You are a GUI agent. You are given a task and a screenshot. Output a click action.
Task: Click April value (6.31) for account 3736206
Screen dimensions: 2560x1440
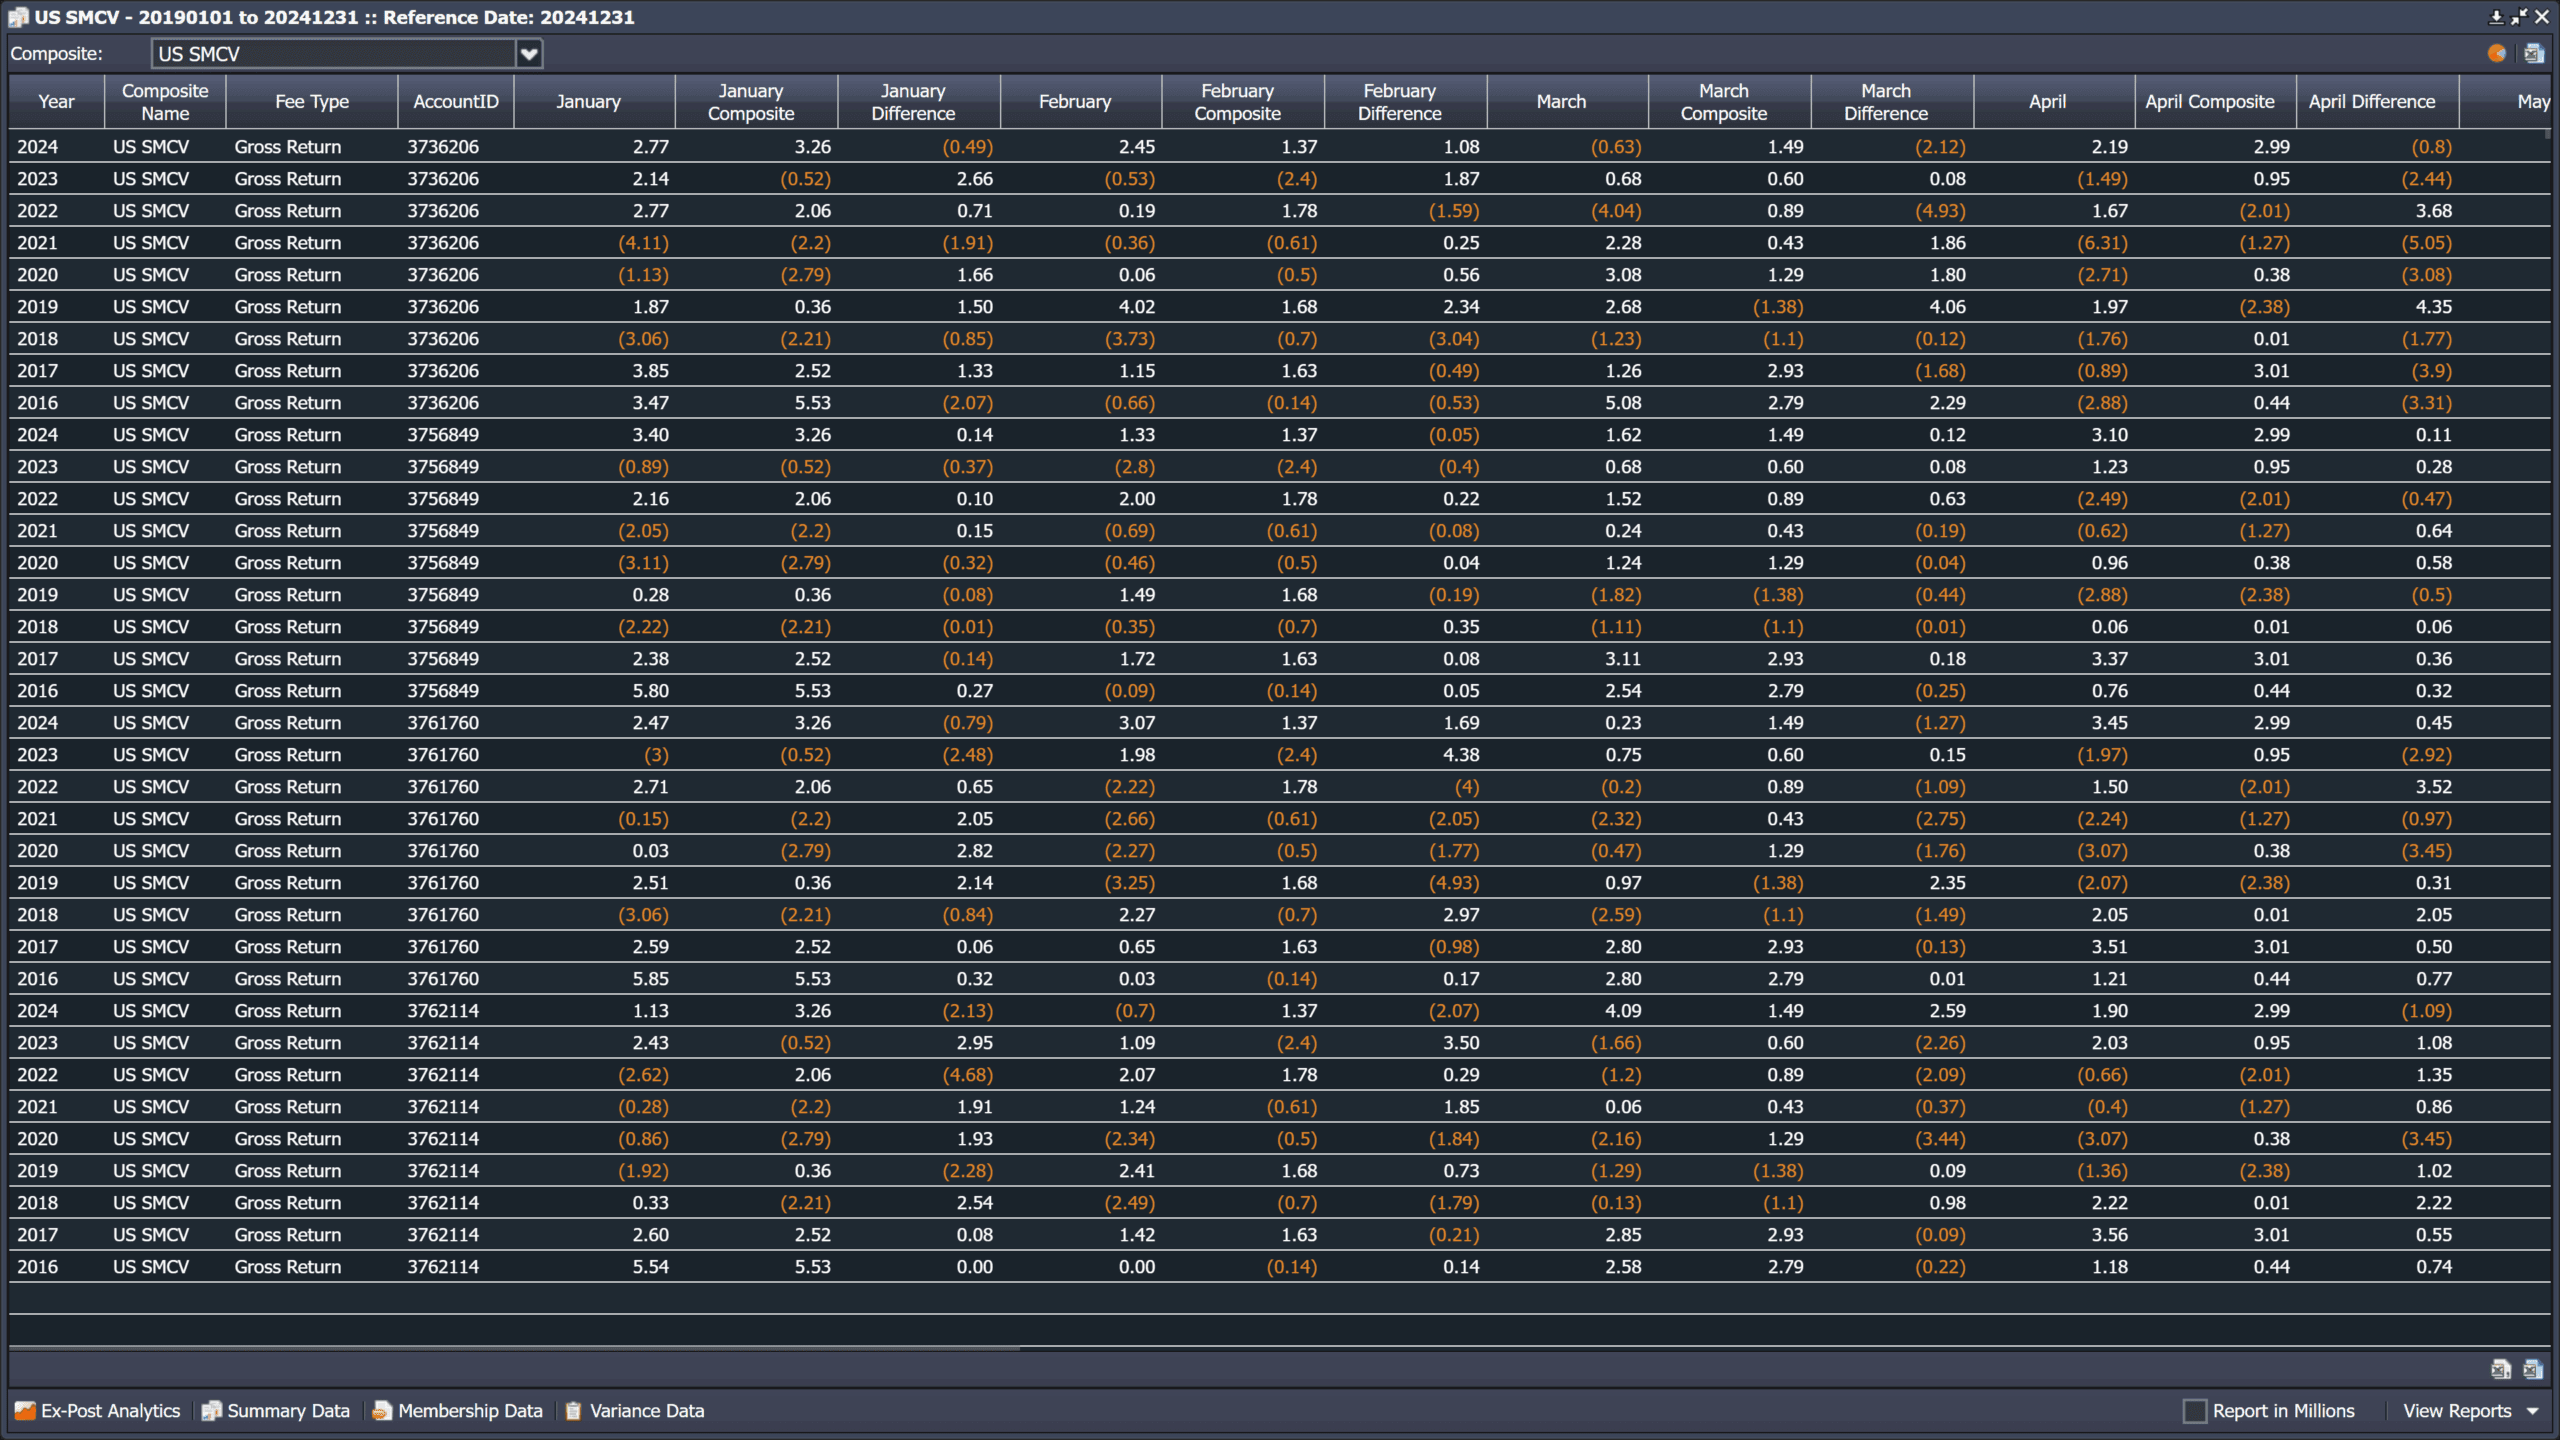click(2102, 243)
